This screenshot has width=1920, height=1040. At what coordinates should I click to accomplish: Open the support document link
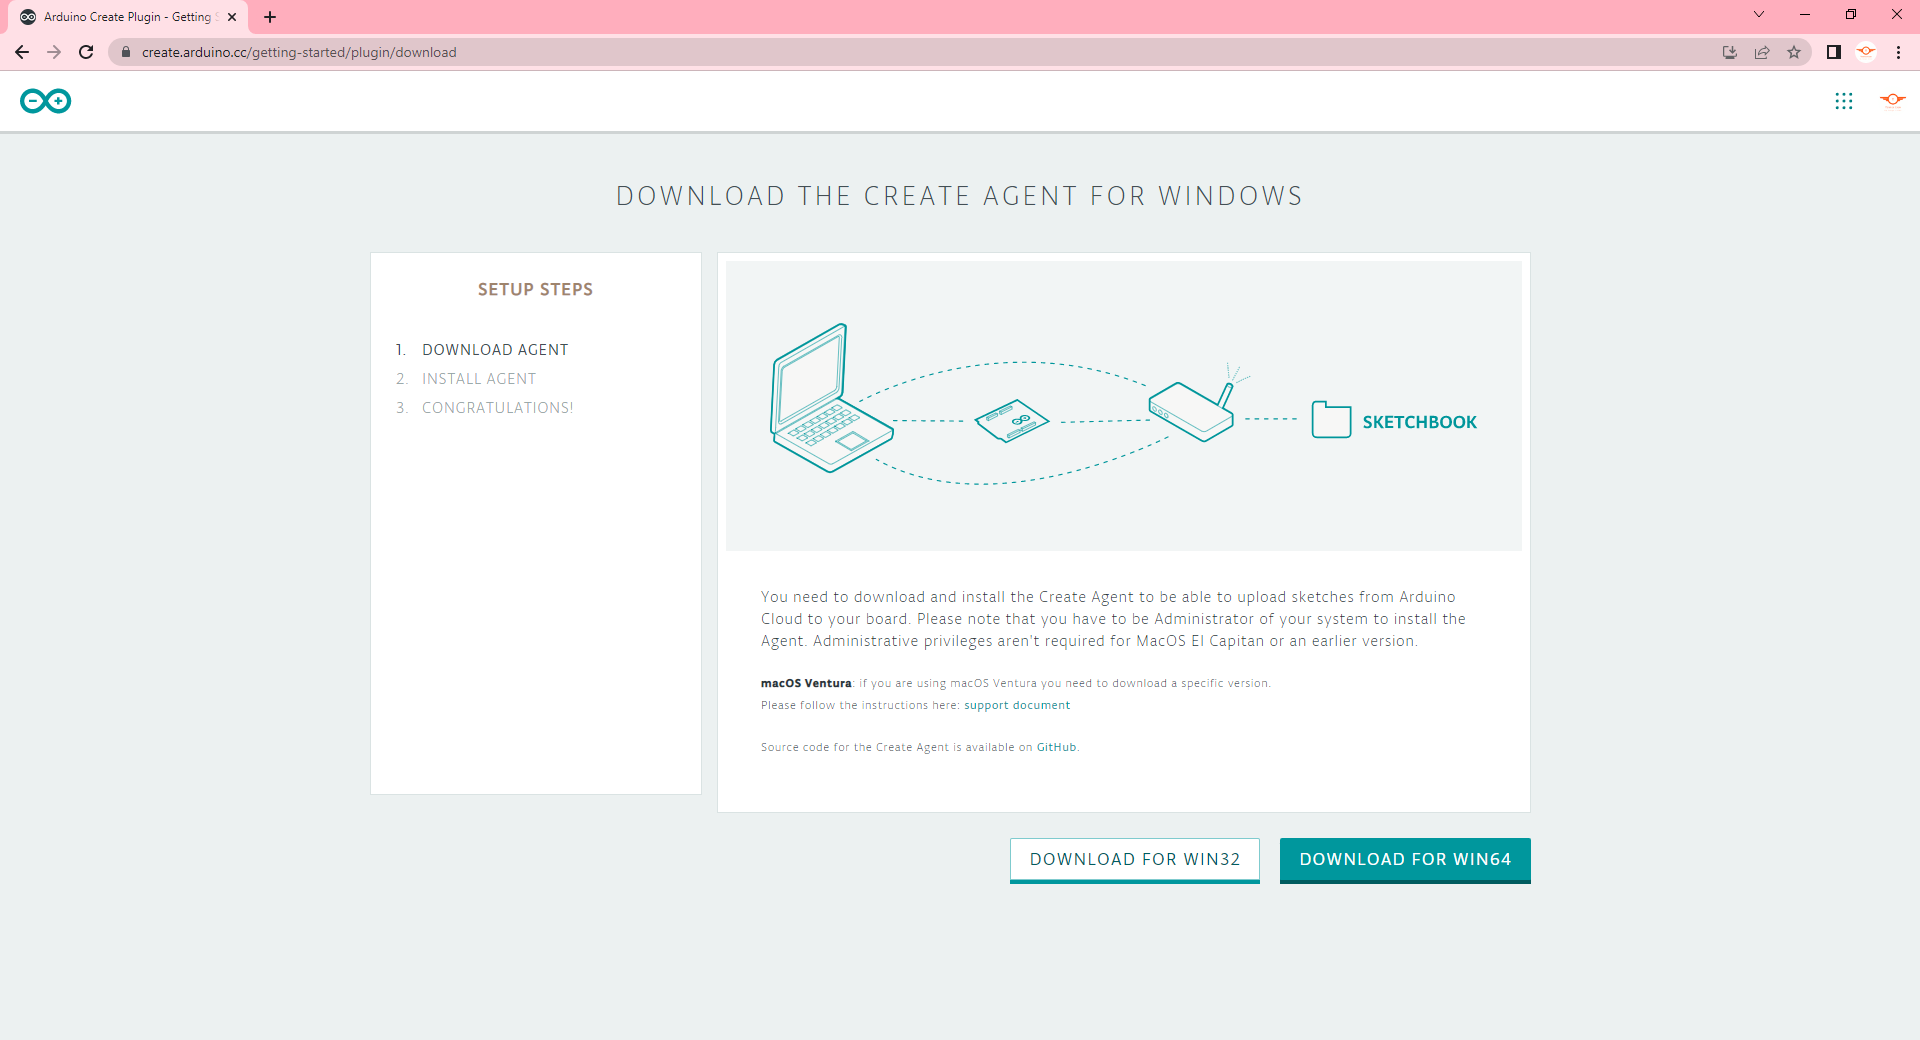1017,705
